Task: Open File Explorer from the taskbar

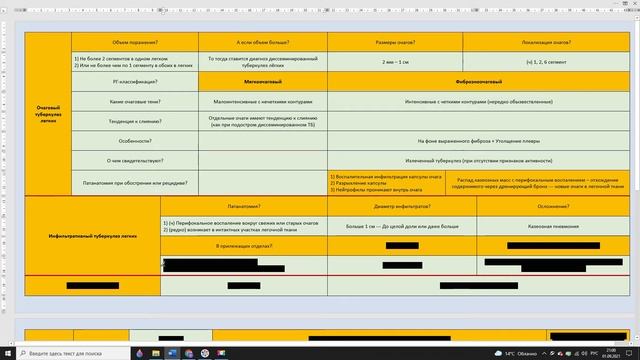Action: pos(156,353)
